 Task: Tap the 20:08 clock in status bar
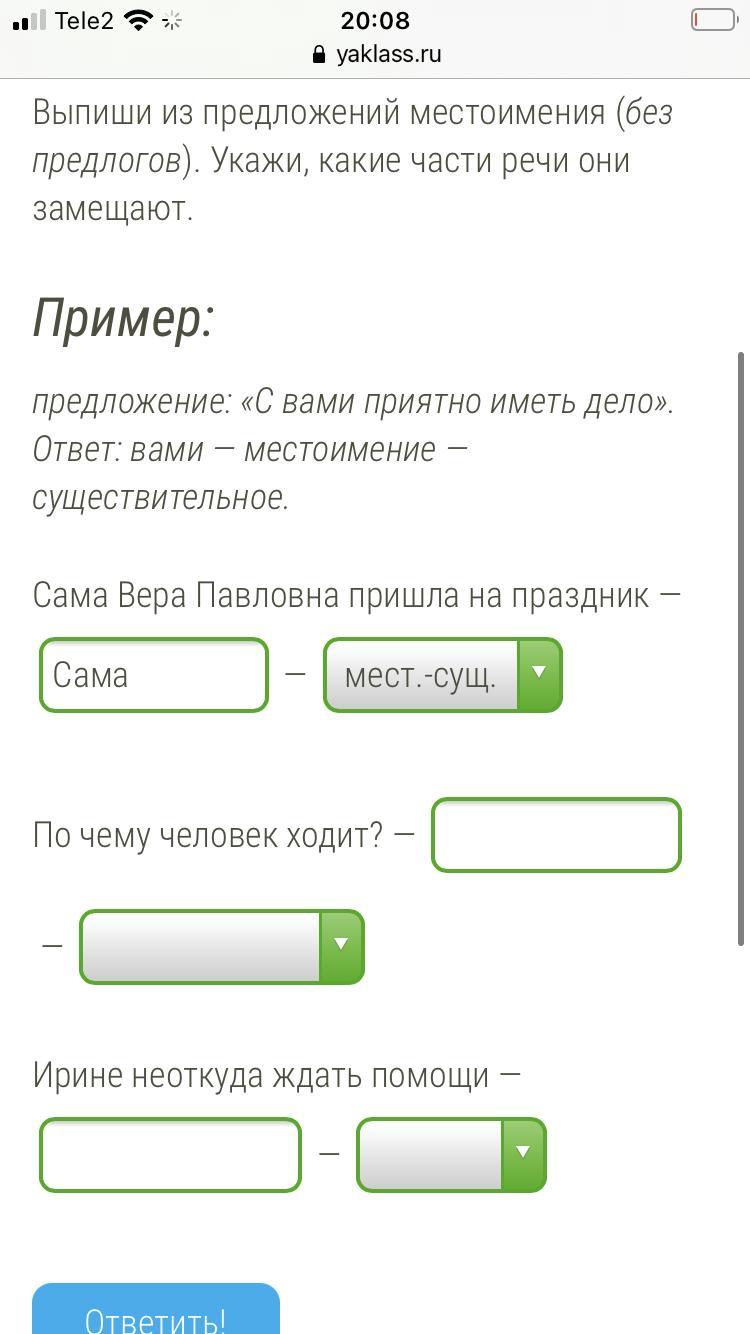tap(375, 21)
